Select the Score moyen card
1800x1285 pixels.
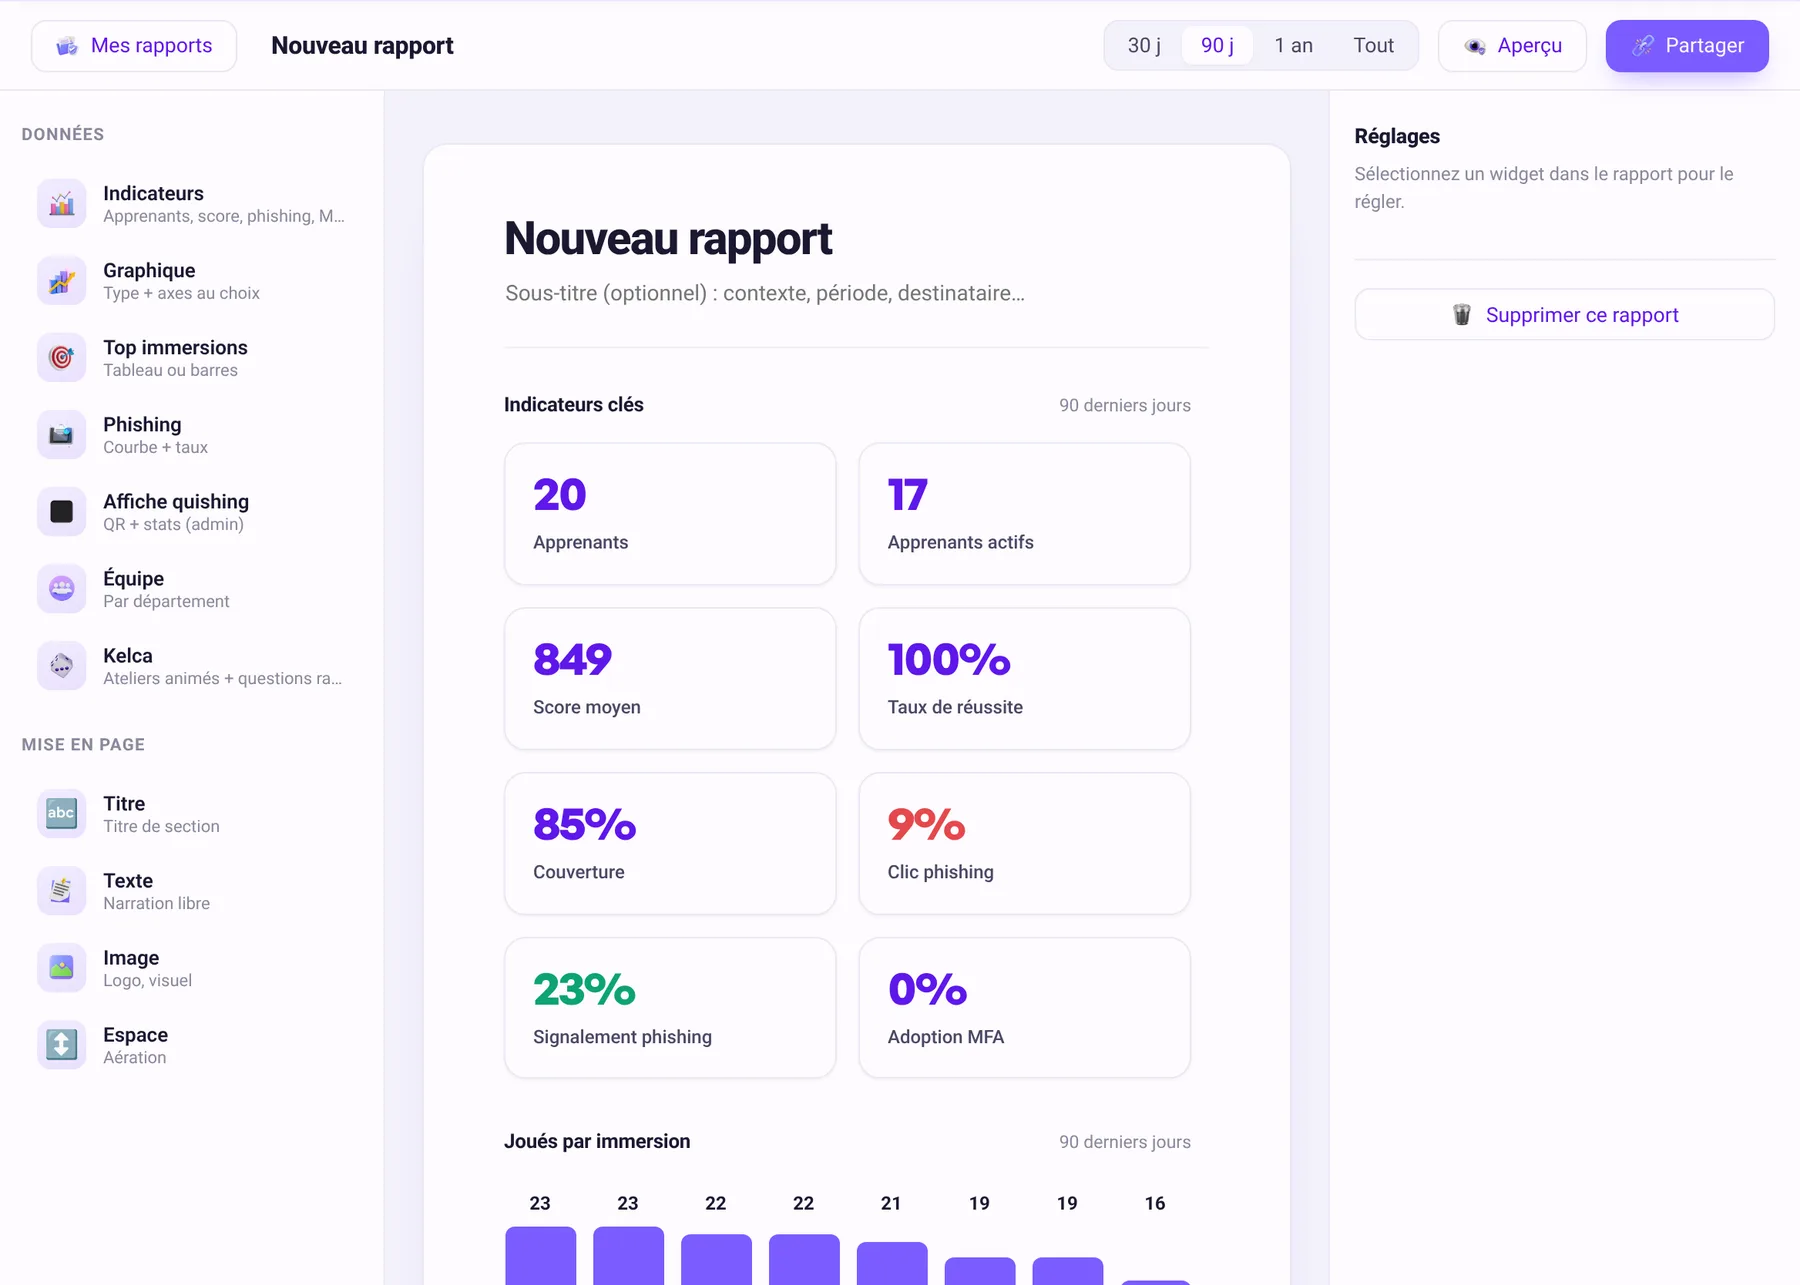[x=670, y=679]
